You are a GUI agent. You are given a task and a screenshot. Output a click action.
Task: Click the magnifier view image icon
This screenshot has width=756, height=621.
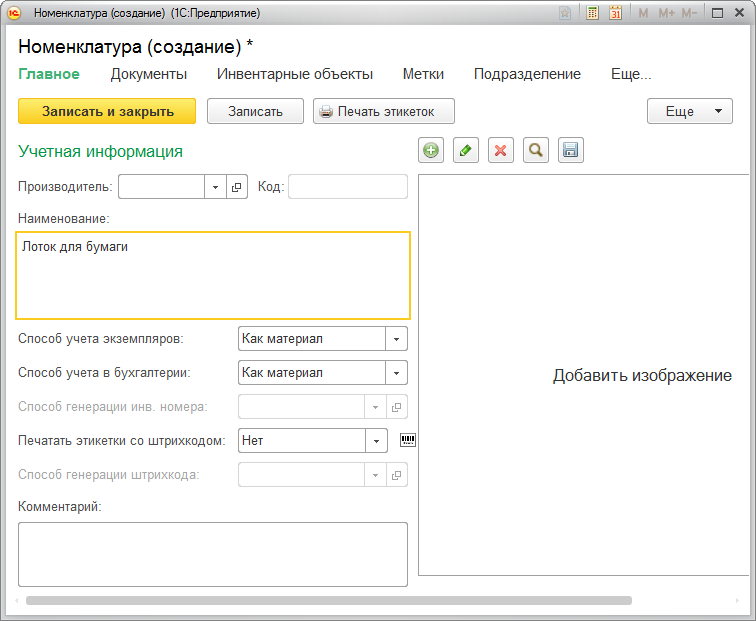point(536,150)
